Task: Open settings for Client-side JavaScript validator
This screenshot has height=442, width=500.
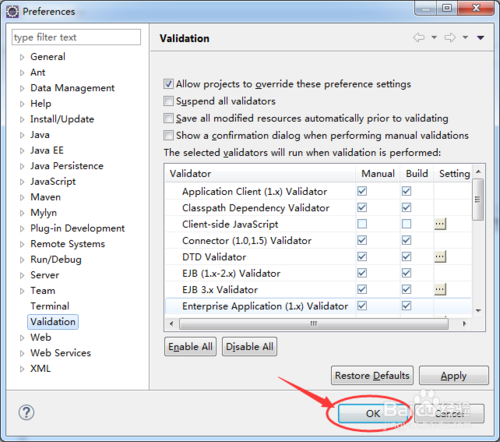Action: (x=440, y=224)
